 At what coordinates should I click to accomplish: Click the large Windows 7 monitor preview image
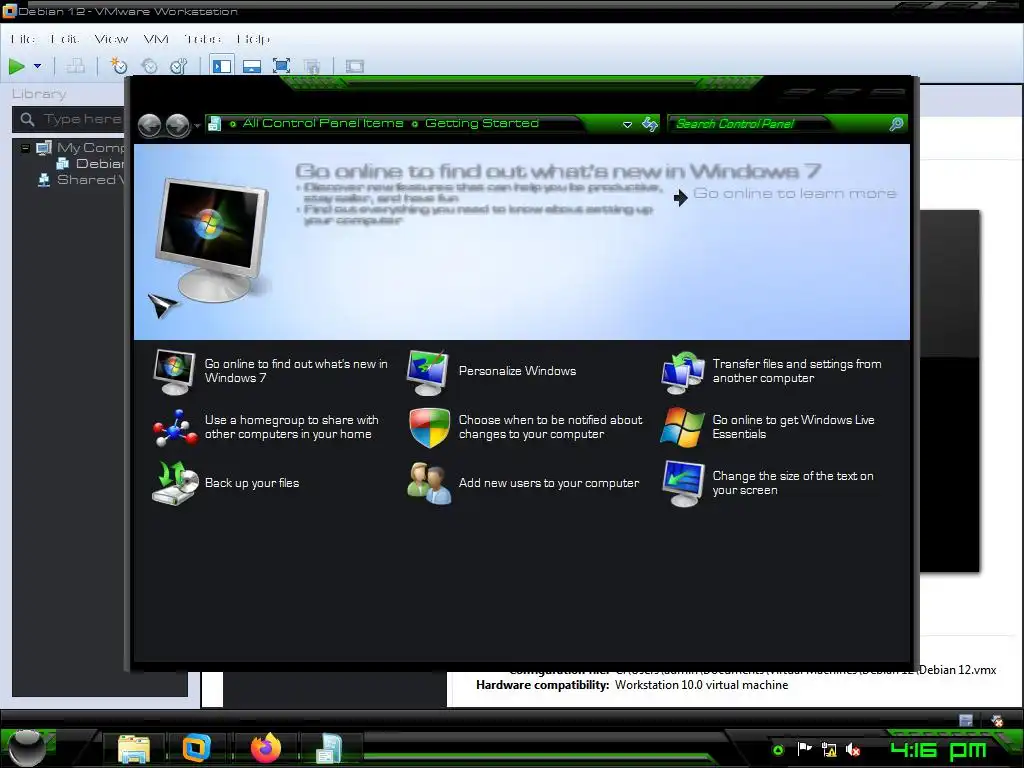click(x=213, y=240)
